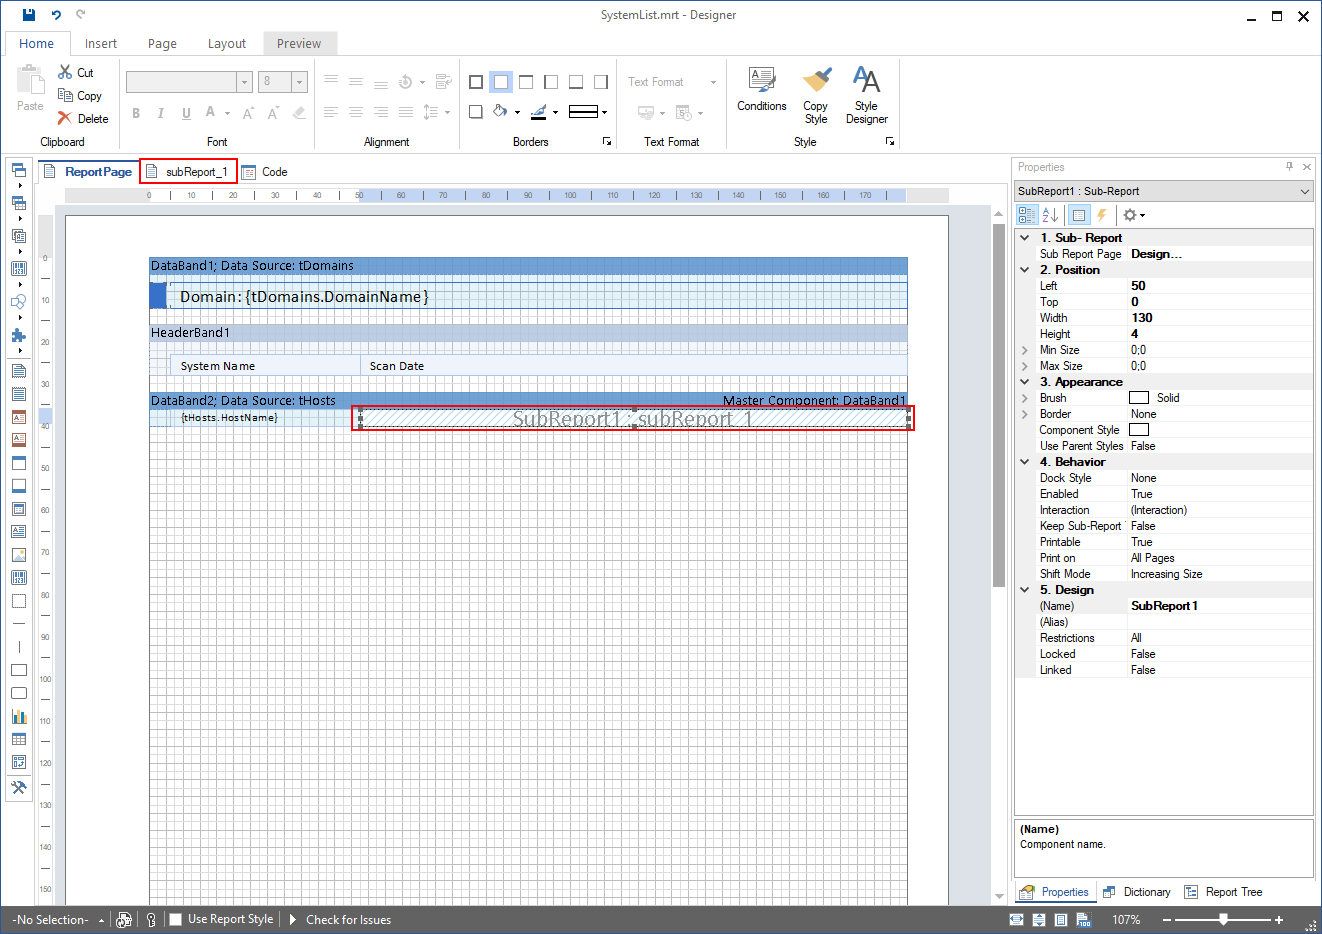
Task: Open the Style Designer
Action: (x=866, y=95)
